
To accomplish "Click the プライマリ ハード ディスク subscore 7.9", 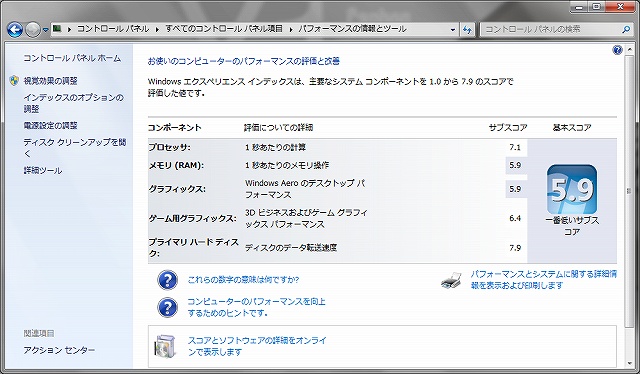I will [515, 248].
